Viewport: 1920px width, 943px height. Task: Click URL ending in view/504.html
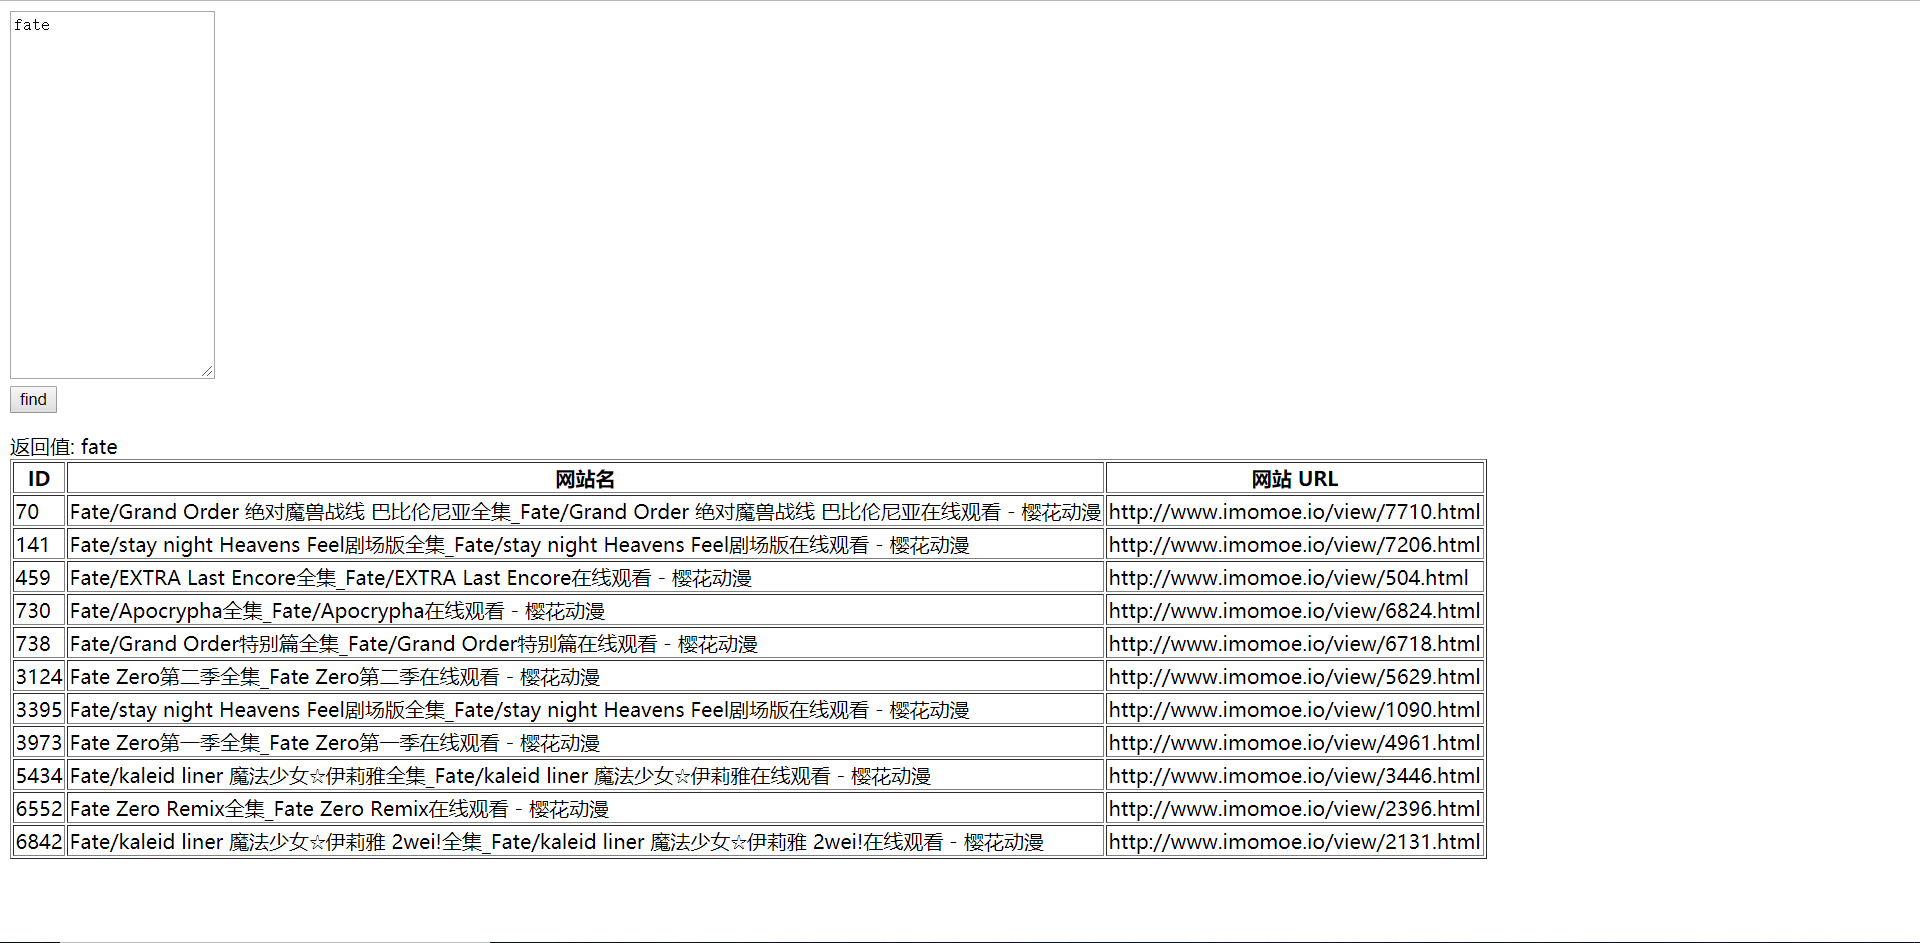pyautogui.click(x=1295, y=578)
